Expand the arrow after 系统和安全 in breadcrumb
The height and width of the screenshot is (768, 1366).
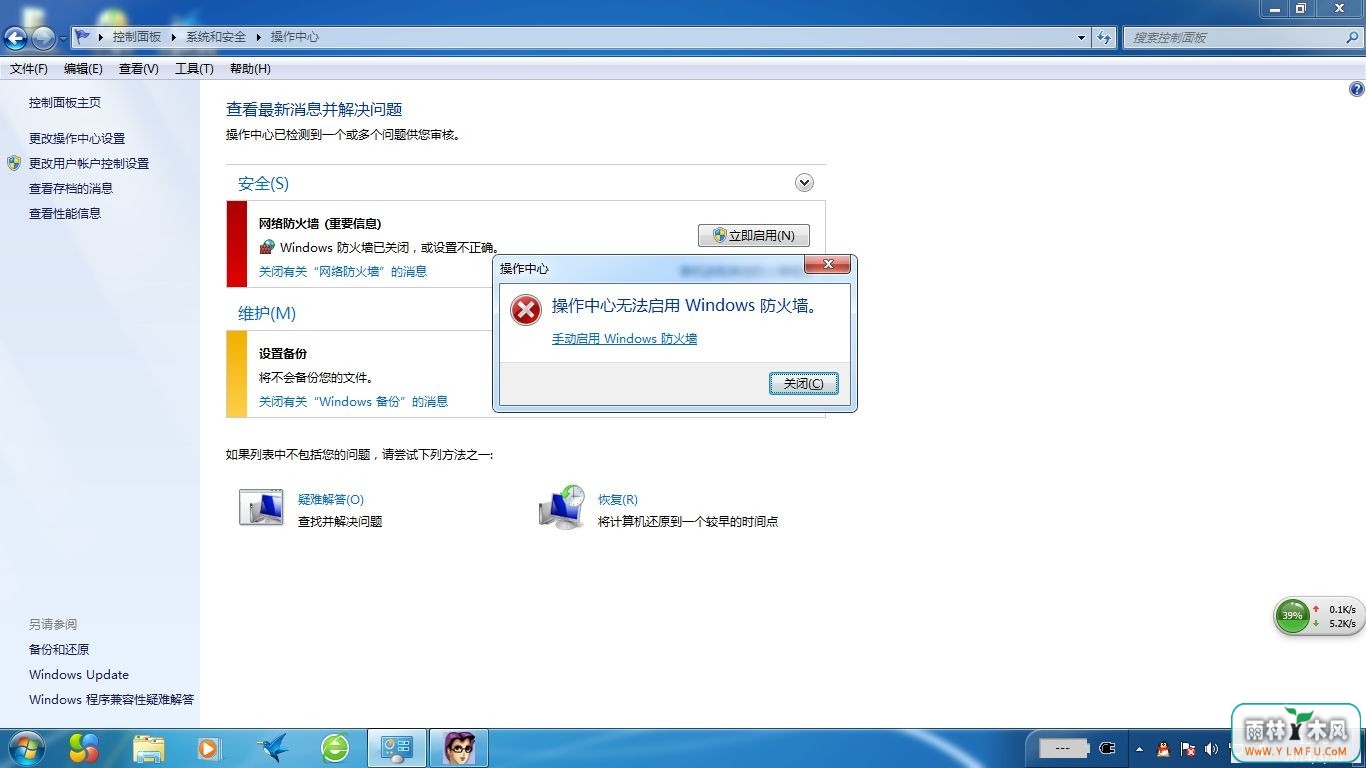pyautogui.click(x=258, y=37)
